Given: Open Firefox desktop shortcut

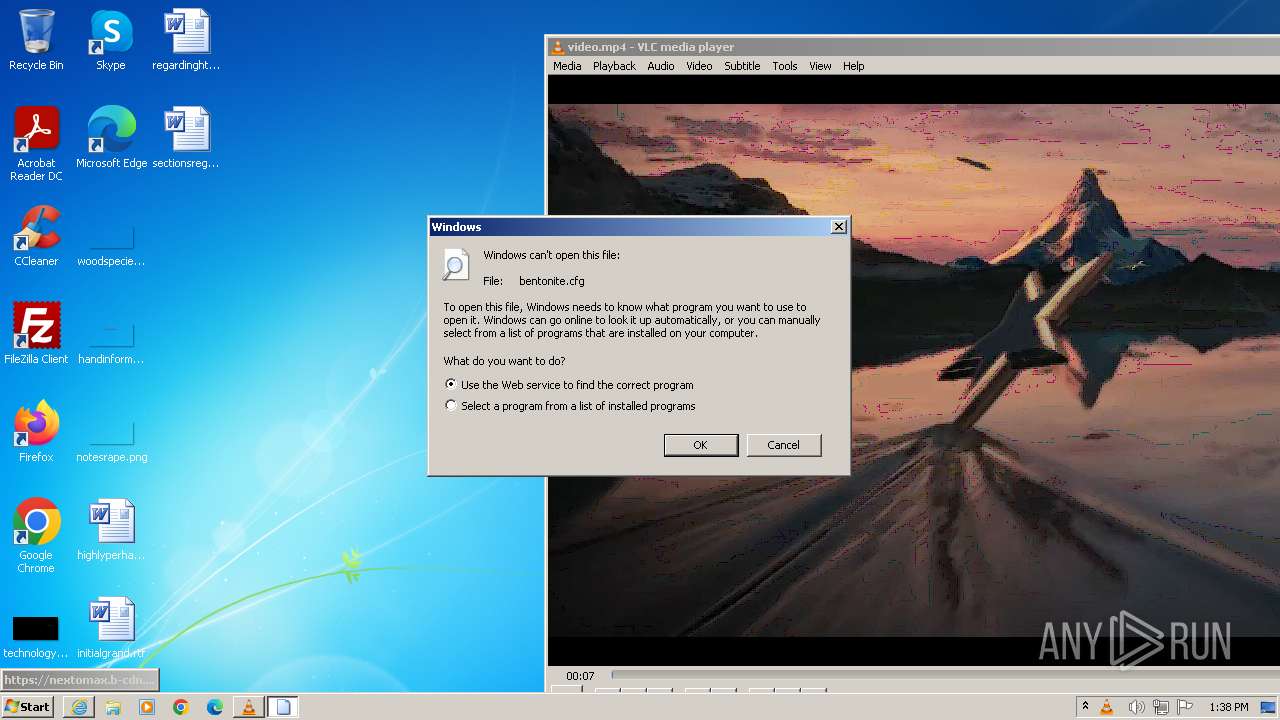Looking at the screenshot, I should click(x=36, y=432).
